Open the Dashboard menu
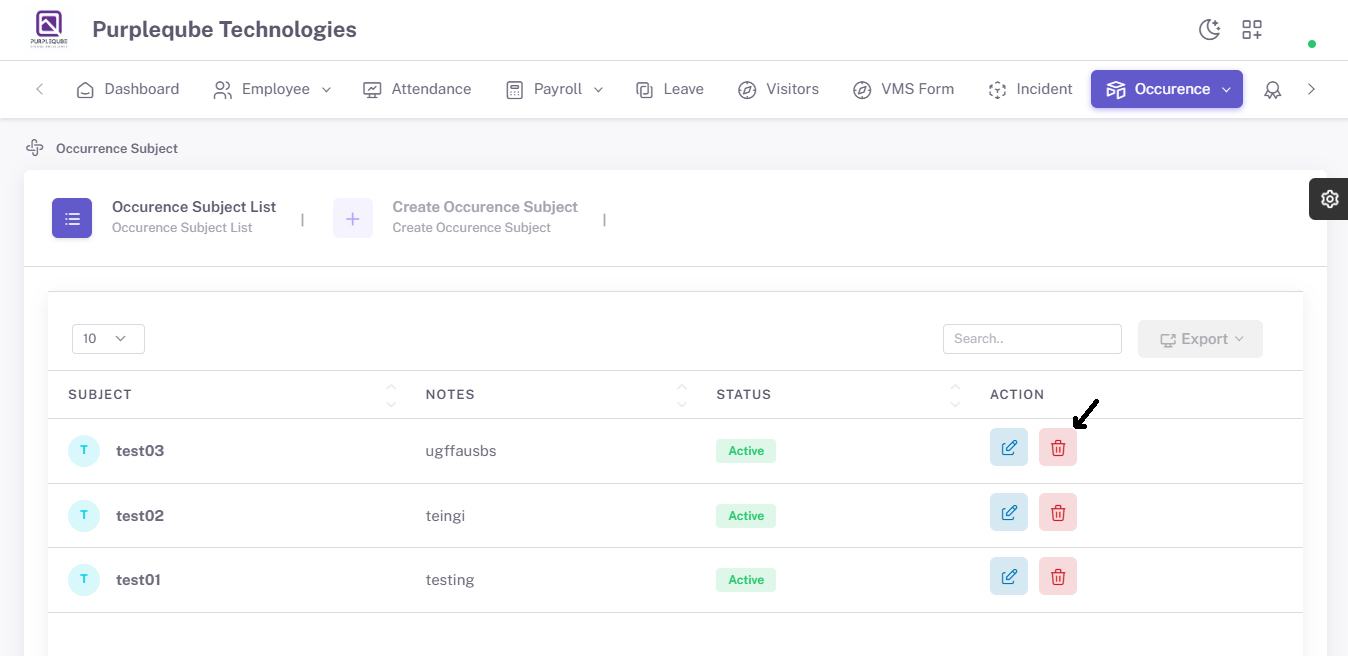This screenshot has height=656, width=1348. point(128,89)
